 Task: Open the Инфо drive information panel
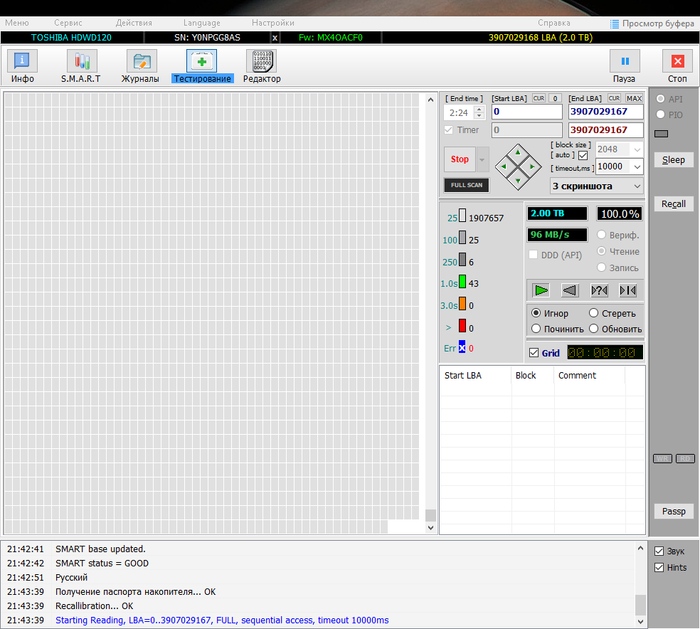coord(22,62)
